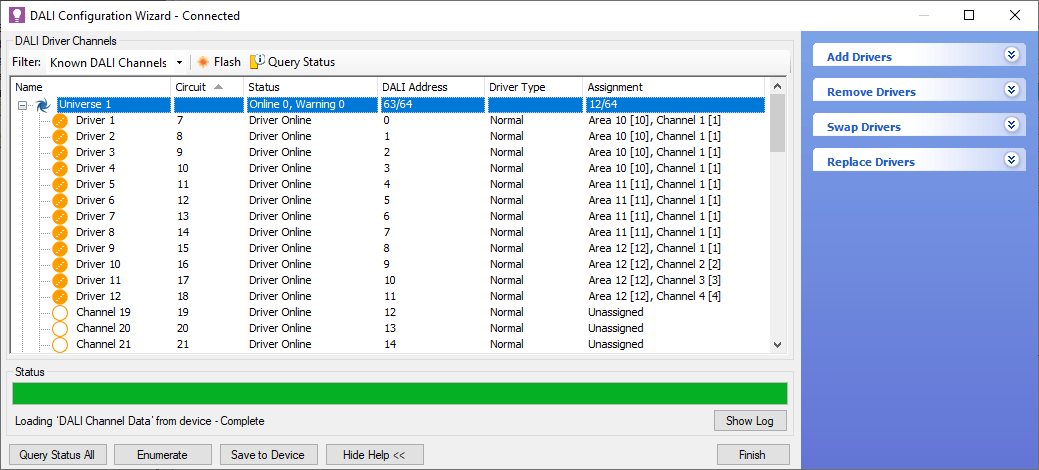Viewport: 1039px width, 470px height.
Task: Click the orange icon beside Driver 6
Action: click(x=60, y=200)
